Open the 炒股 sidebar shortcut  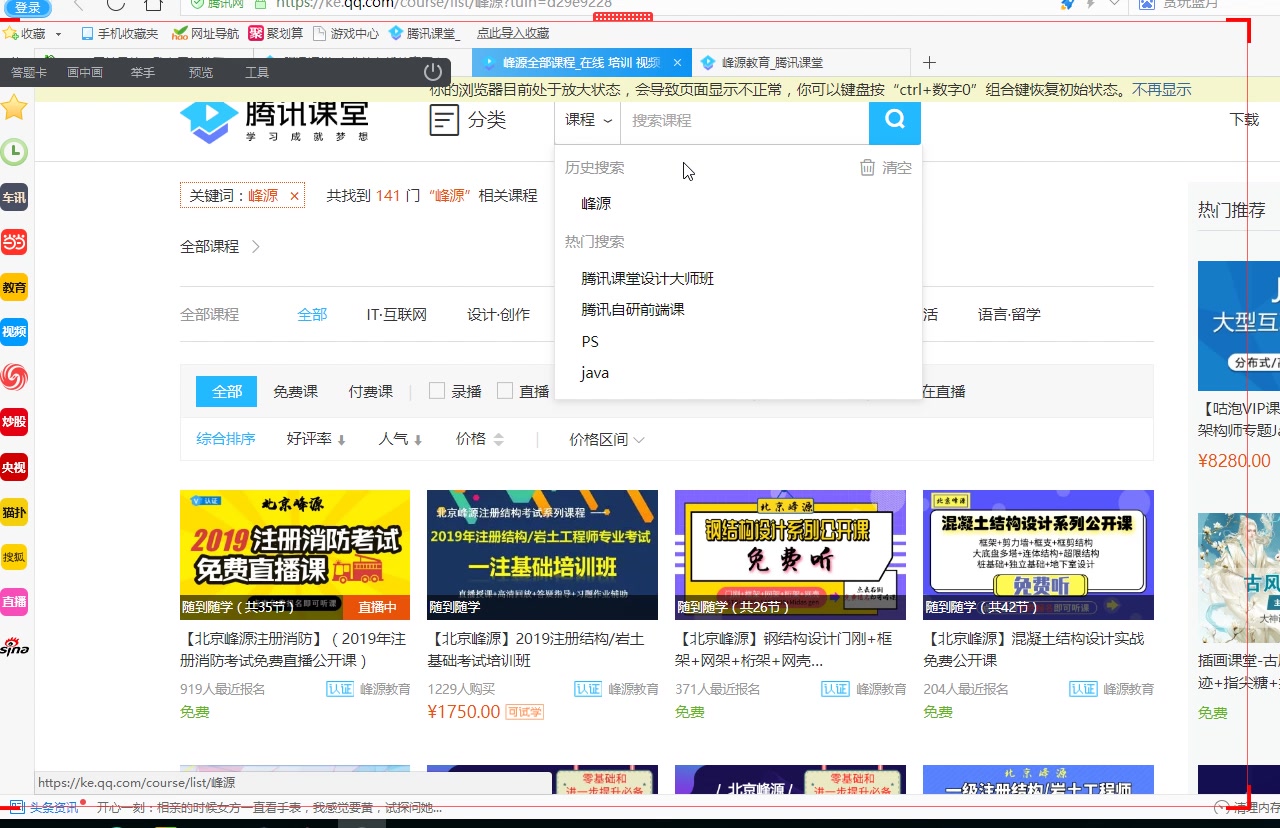coord(14,422)
